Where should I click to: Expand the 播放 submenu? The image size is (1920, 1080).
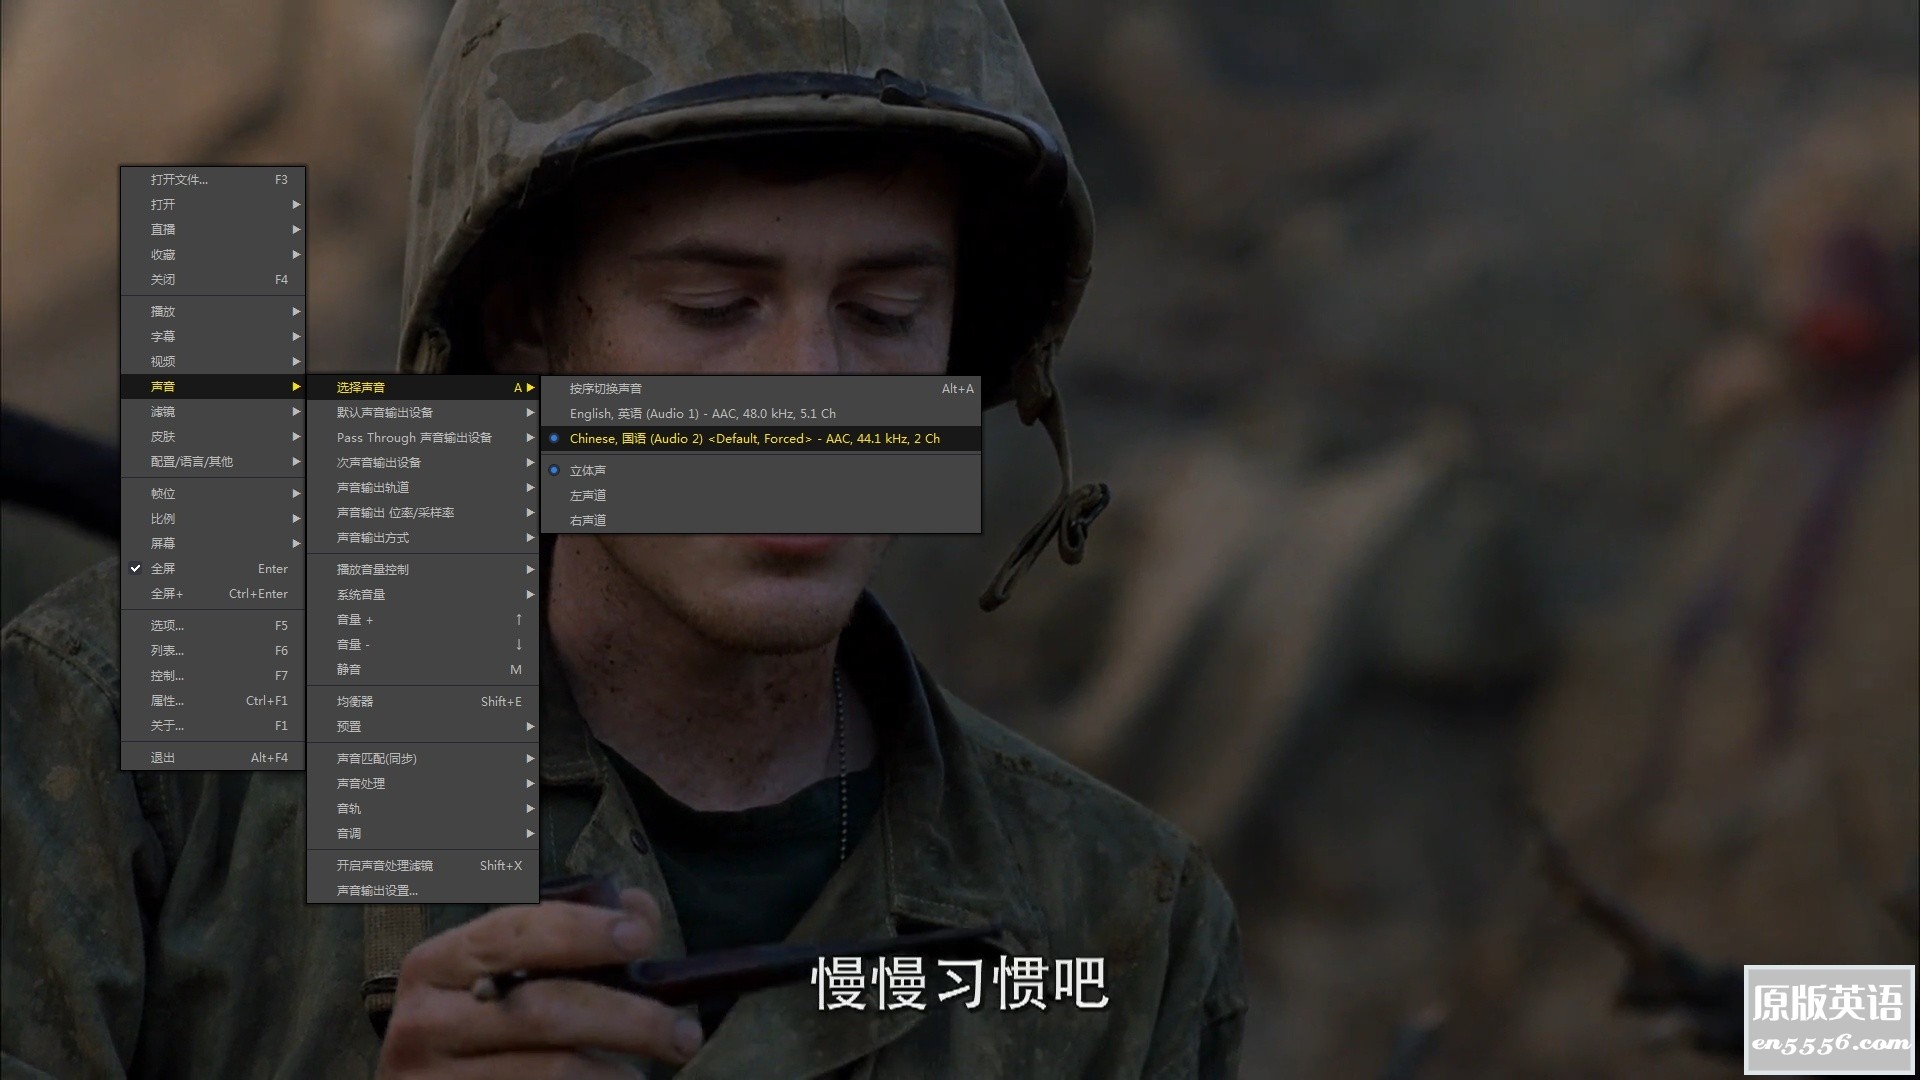pyautogui.click(x=213, y=311)
